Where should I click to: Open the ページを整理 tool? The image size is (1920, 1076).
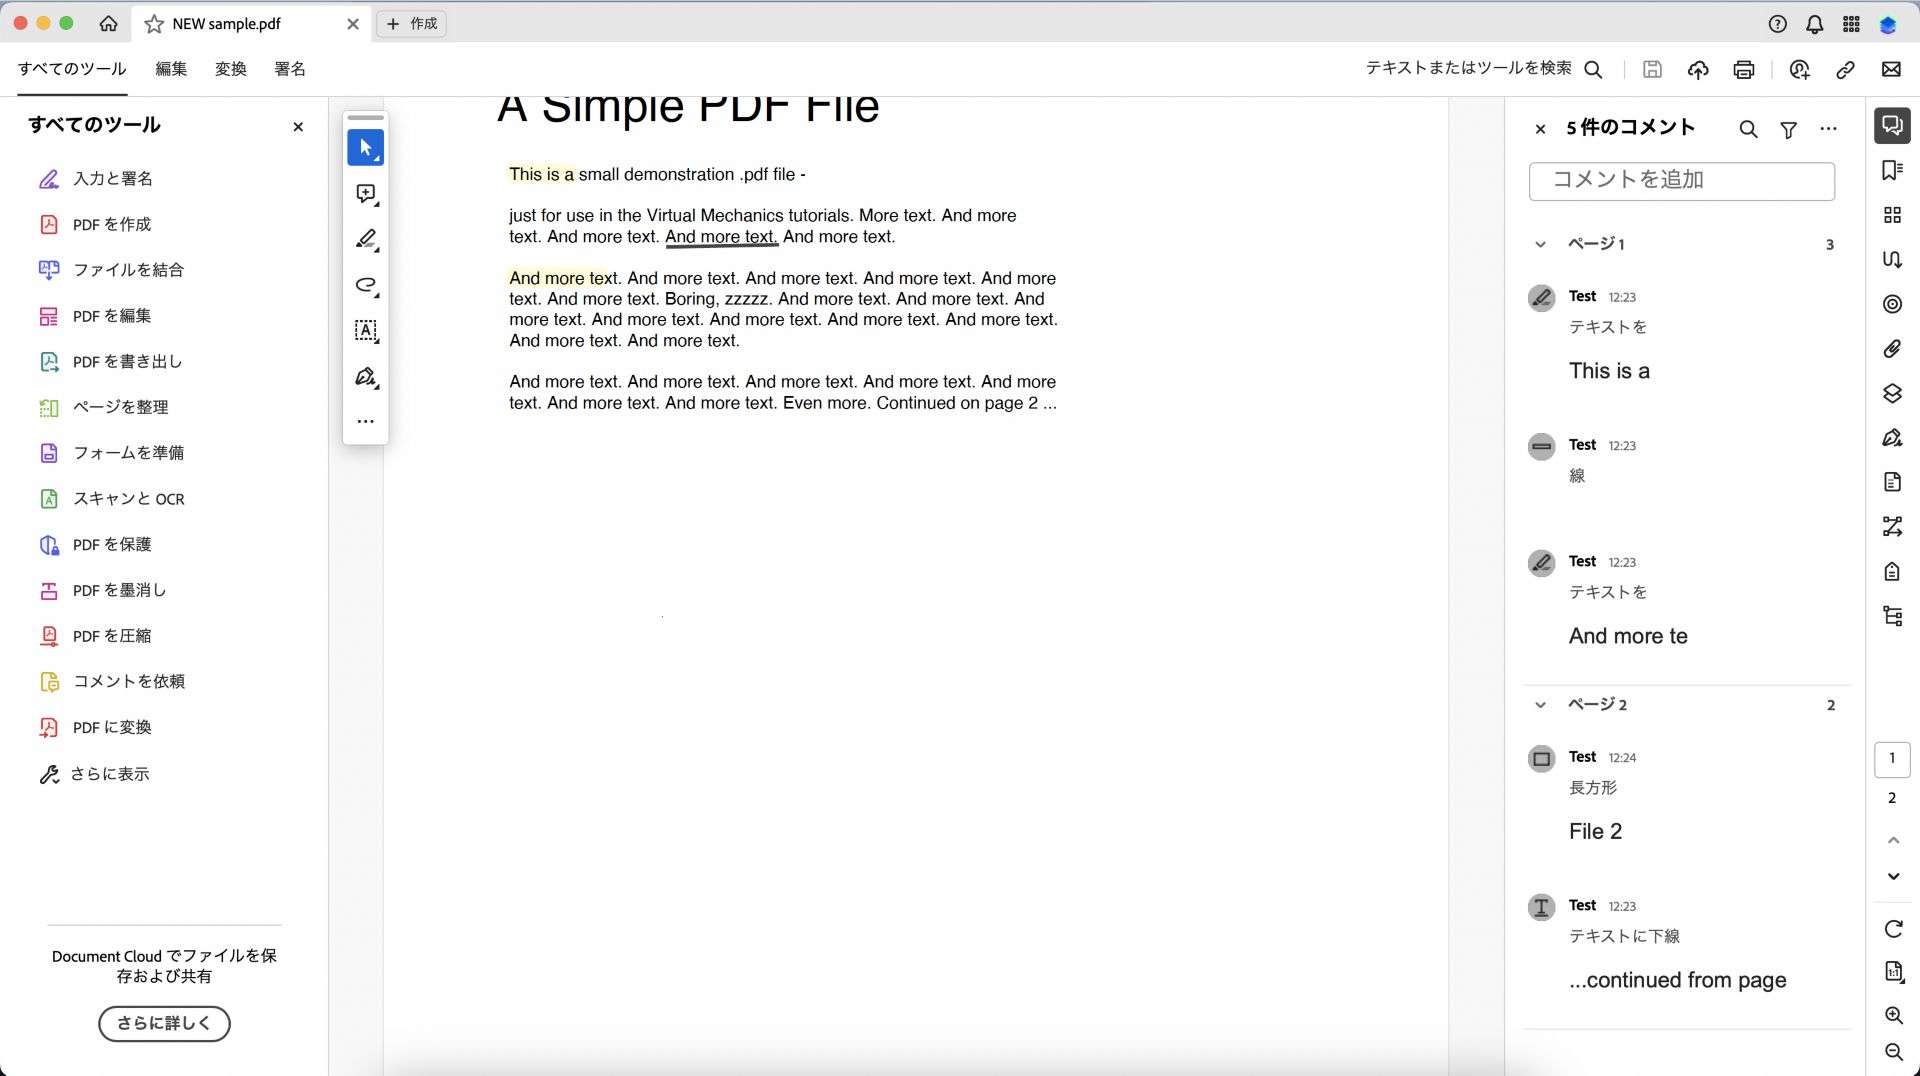click(103, 408)
